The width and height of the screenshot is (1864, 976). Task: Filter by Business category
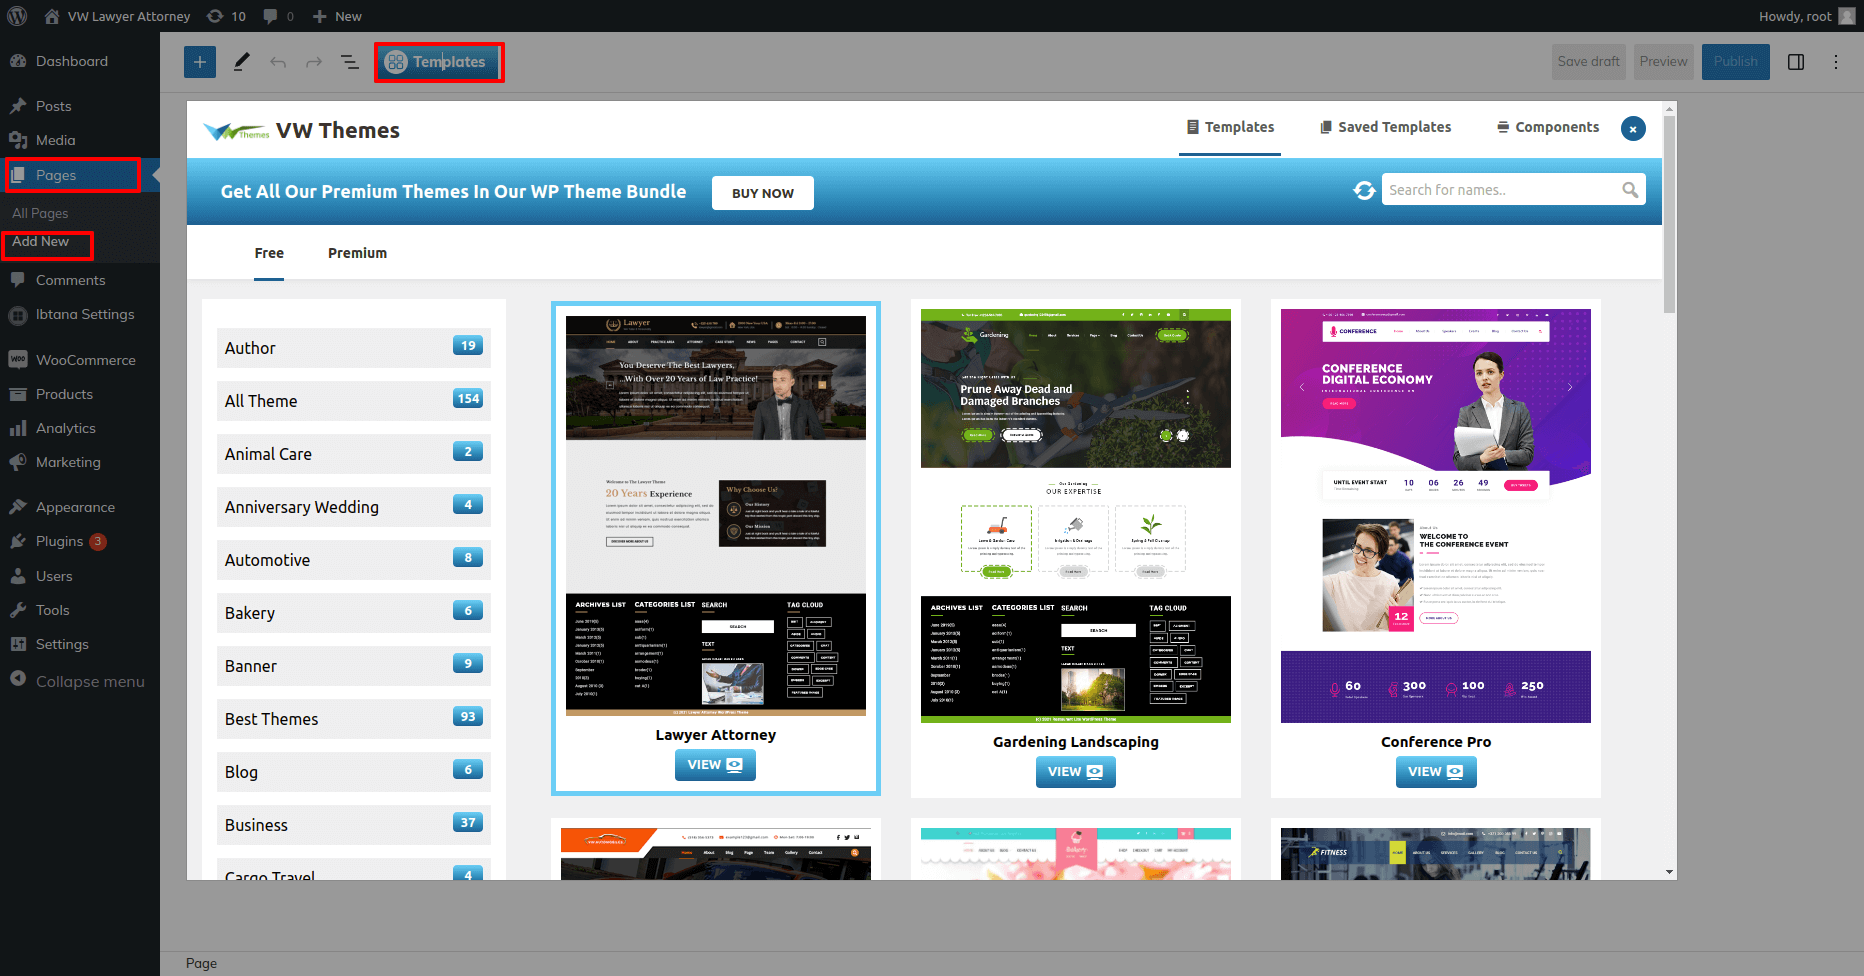click(x=354, y=825)
